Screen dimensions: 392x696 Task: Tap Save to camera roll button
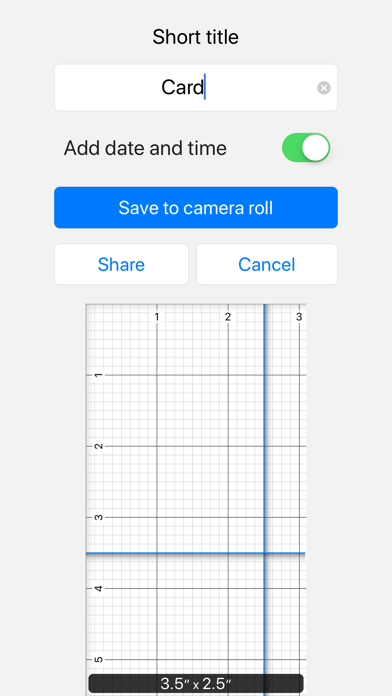tap(196, 208)
